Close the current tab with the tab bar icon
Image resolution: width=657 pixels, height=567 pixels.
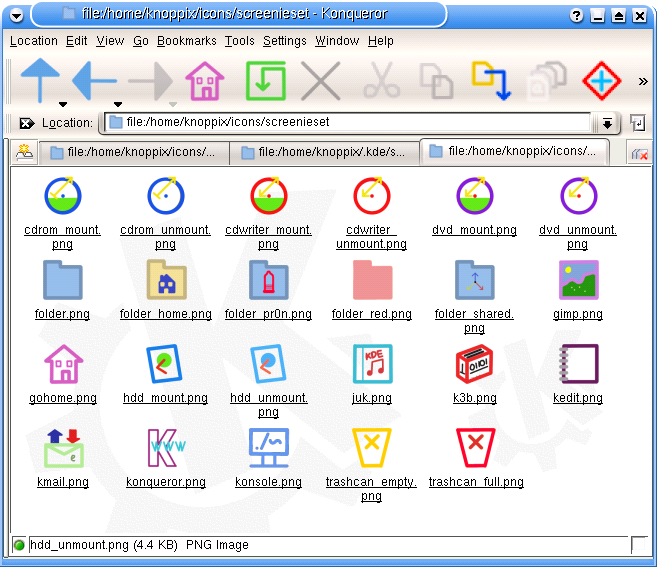[640, 154]
